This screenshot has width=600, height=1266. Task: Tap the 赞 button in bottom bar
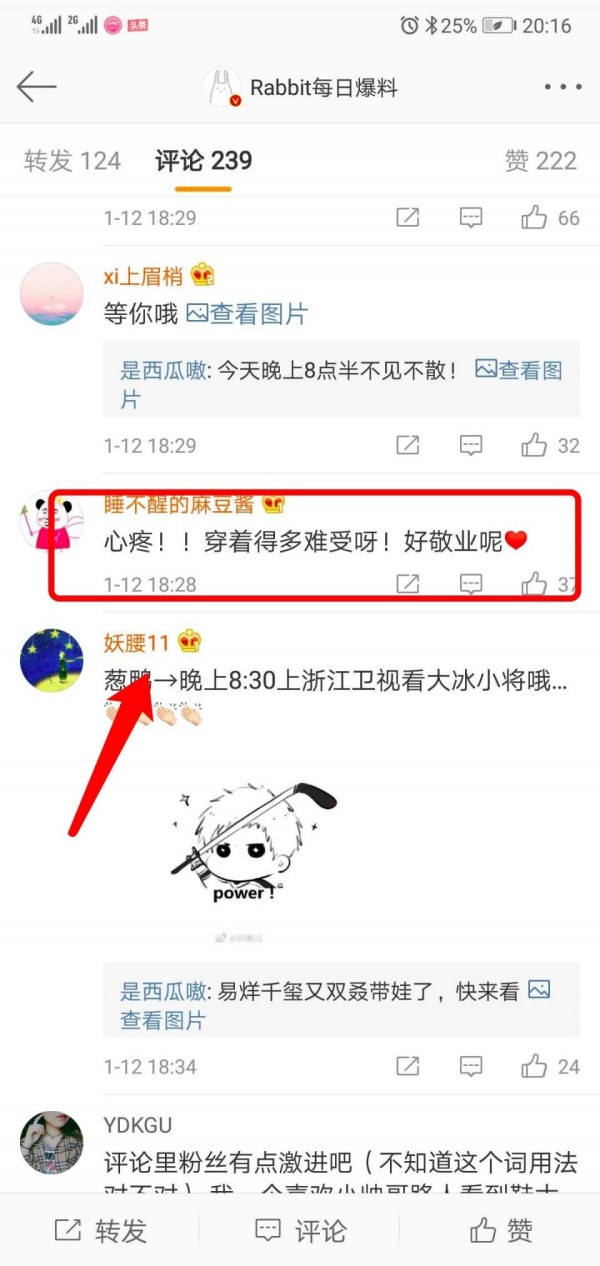click(x=502, y=1230)
